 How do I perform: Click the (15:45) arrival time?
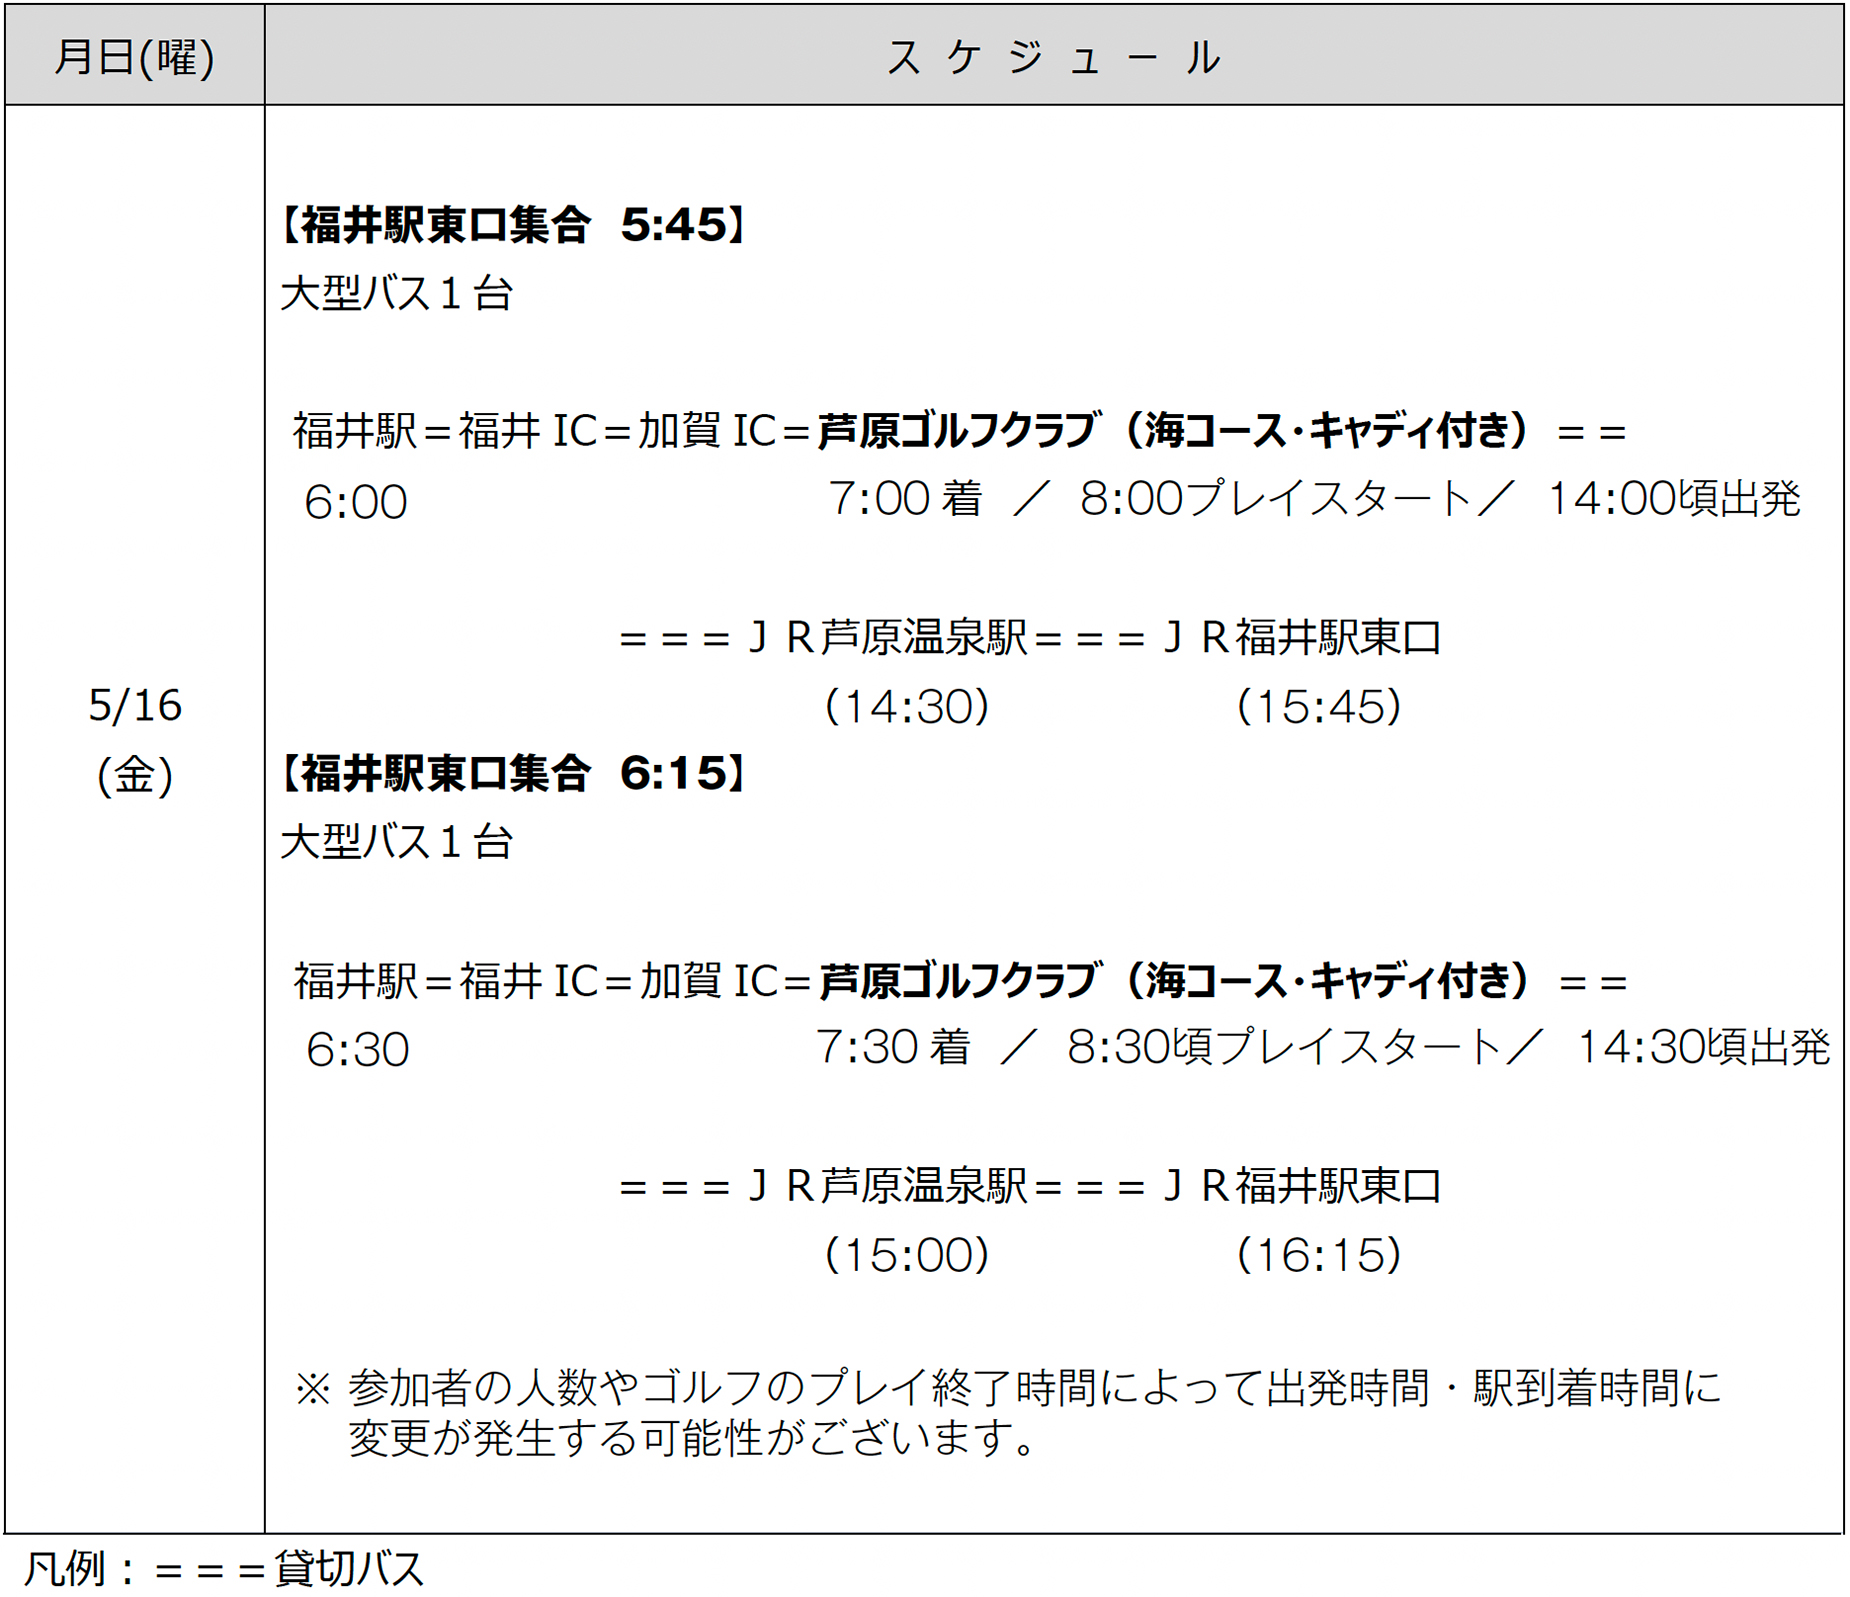click(x=1319, y=706)
